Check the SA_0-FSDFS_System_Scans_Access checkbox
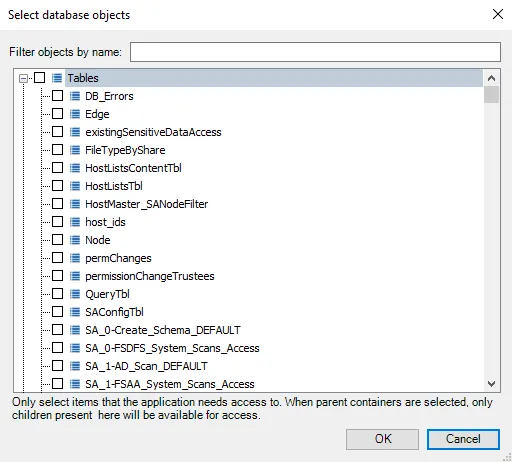Screen dimensions: 512x462 coord(57,348)
